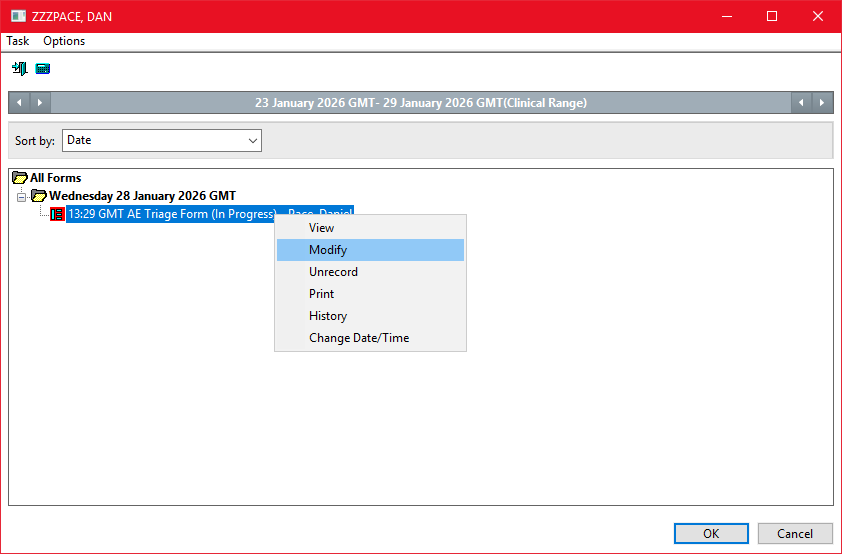This screenshot has width=842, height=554.
Task: Select Change Date/Time in the context menu
Action: [x=359, y=338]
